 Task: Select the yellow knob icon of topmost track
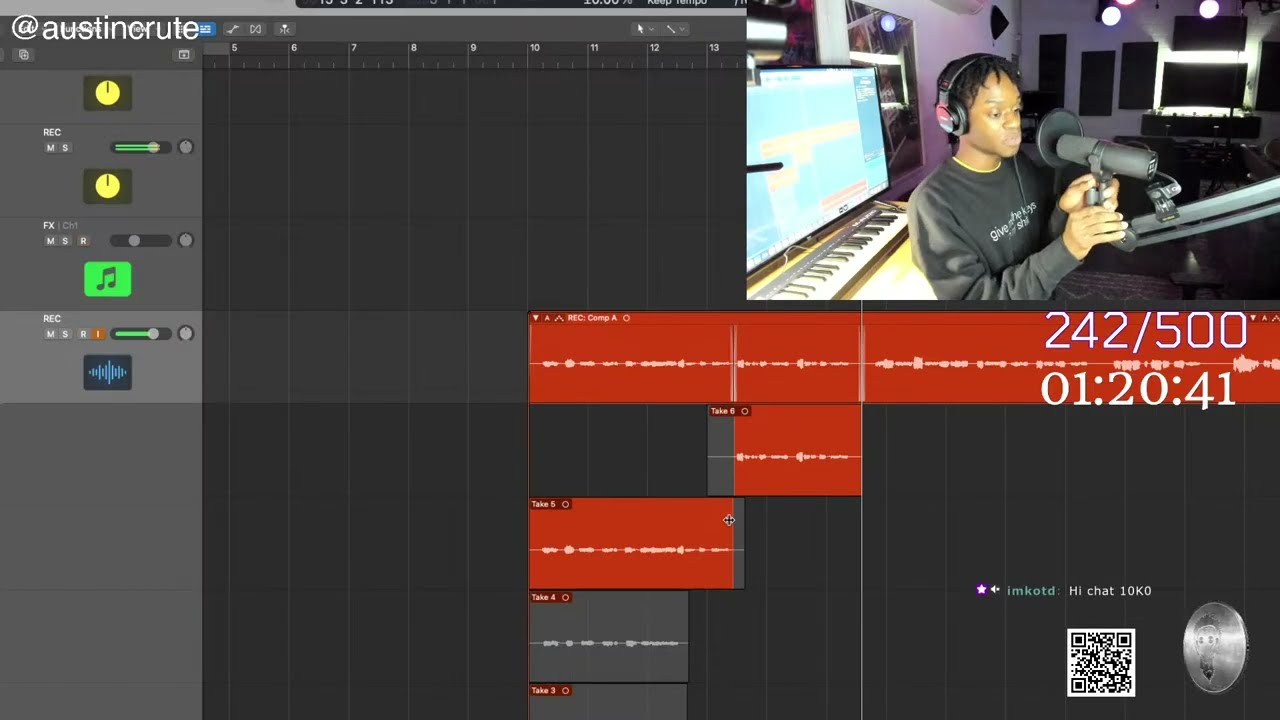(107, 93)
